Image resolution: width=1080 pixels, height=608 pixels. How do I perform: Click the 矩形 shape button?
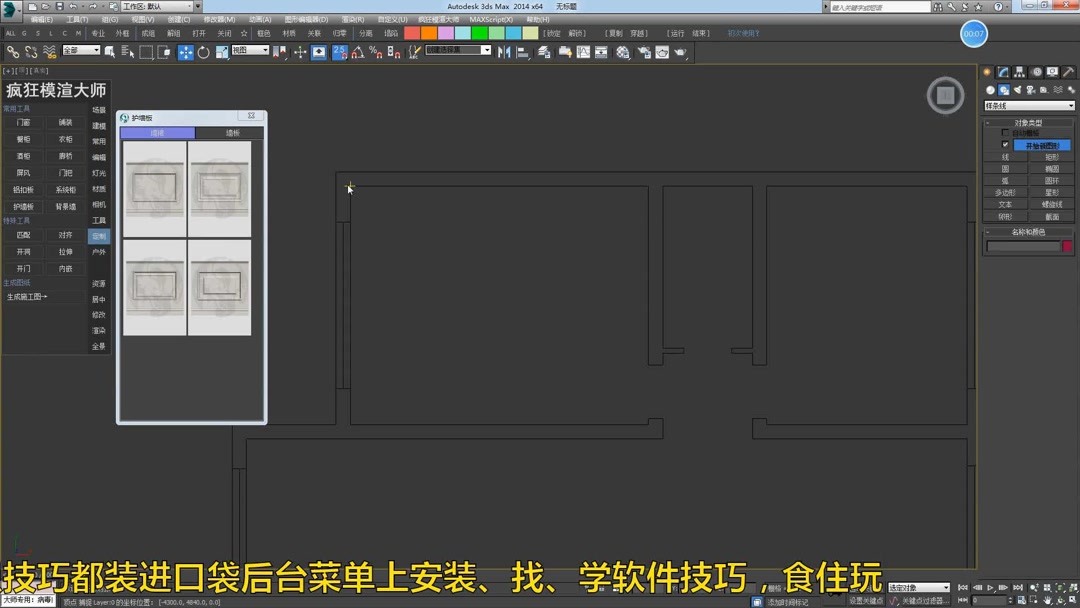click(x=1052, y=156)
